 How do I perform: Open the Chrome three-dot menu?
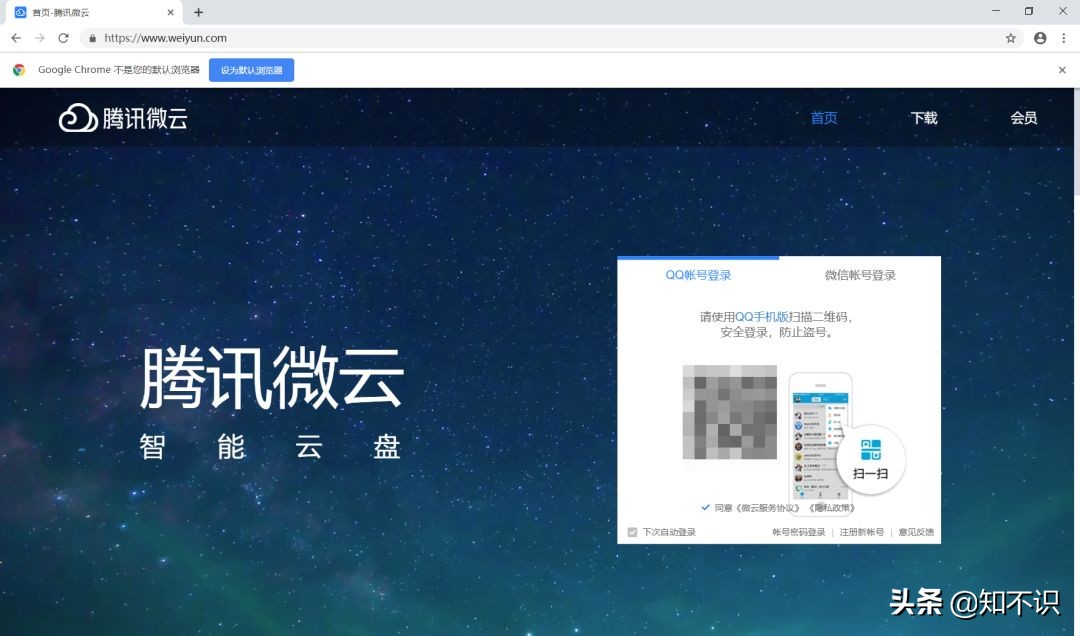click(x=1063, y=37)
